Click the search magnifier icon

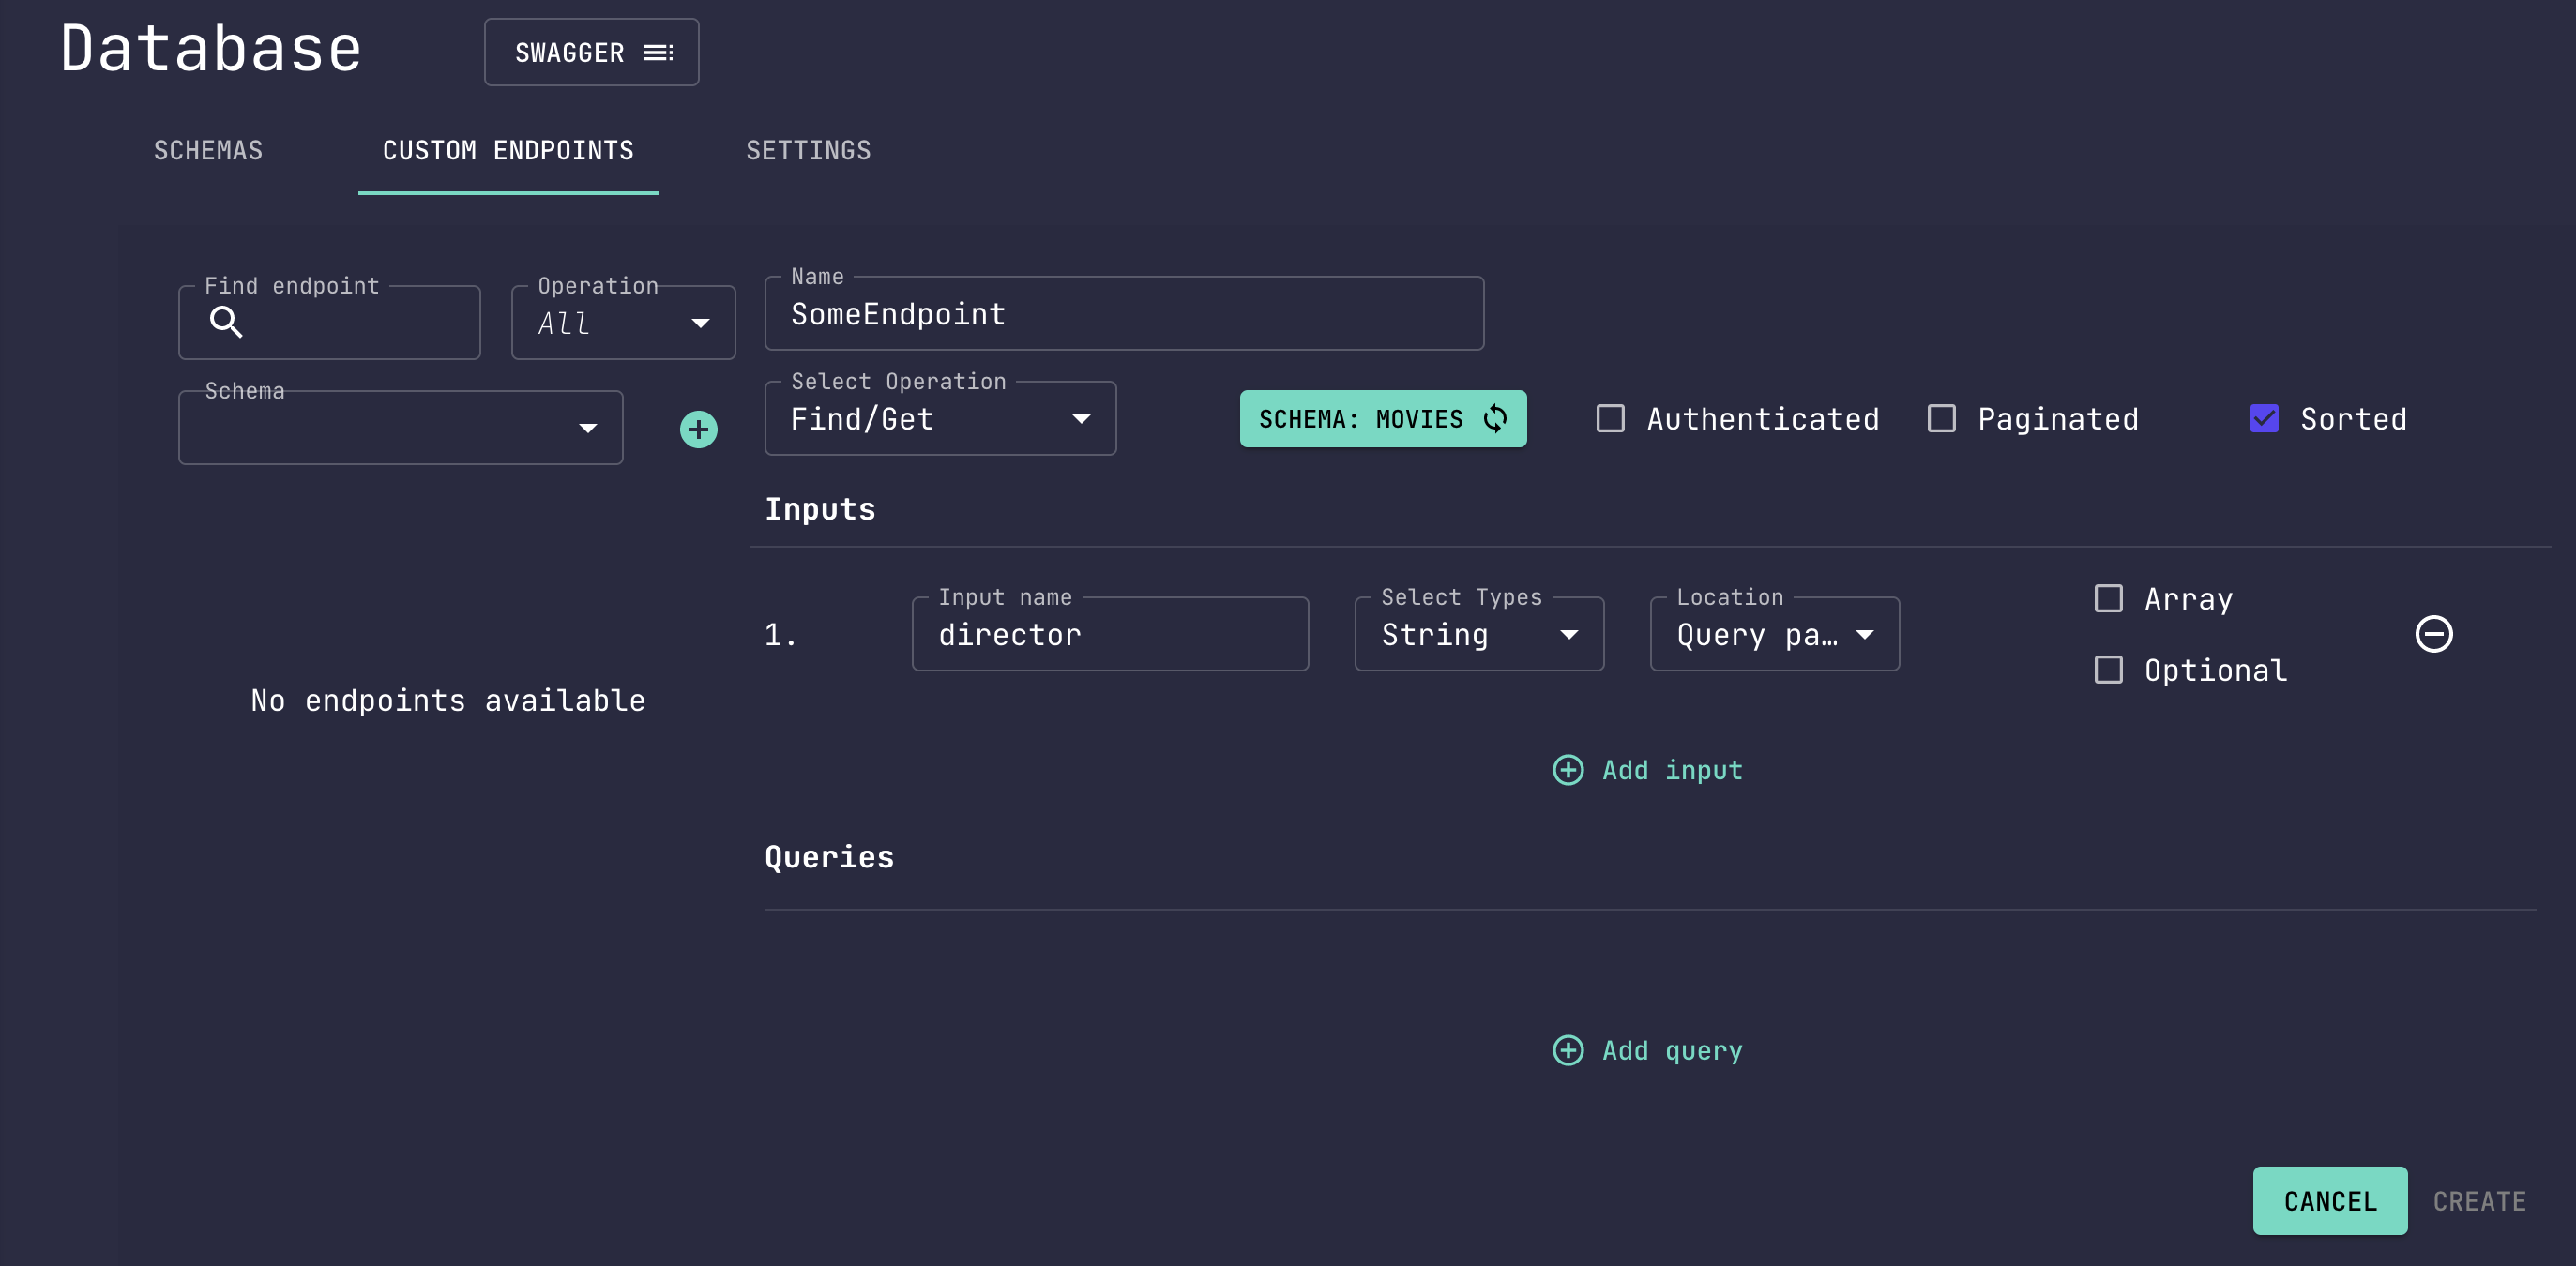[226, 322]
